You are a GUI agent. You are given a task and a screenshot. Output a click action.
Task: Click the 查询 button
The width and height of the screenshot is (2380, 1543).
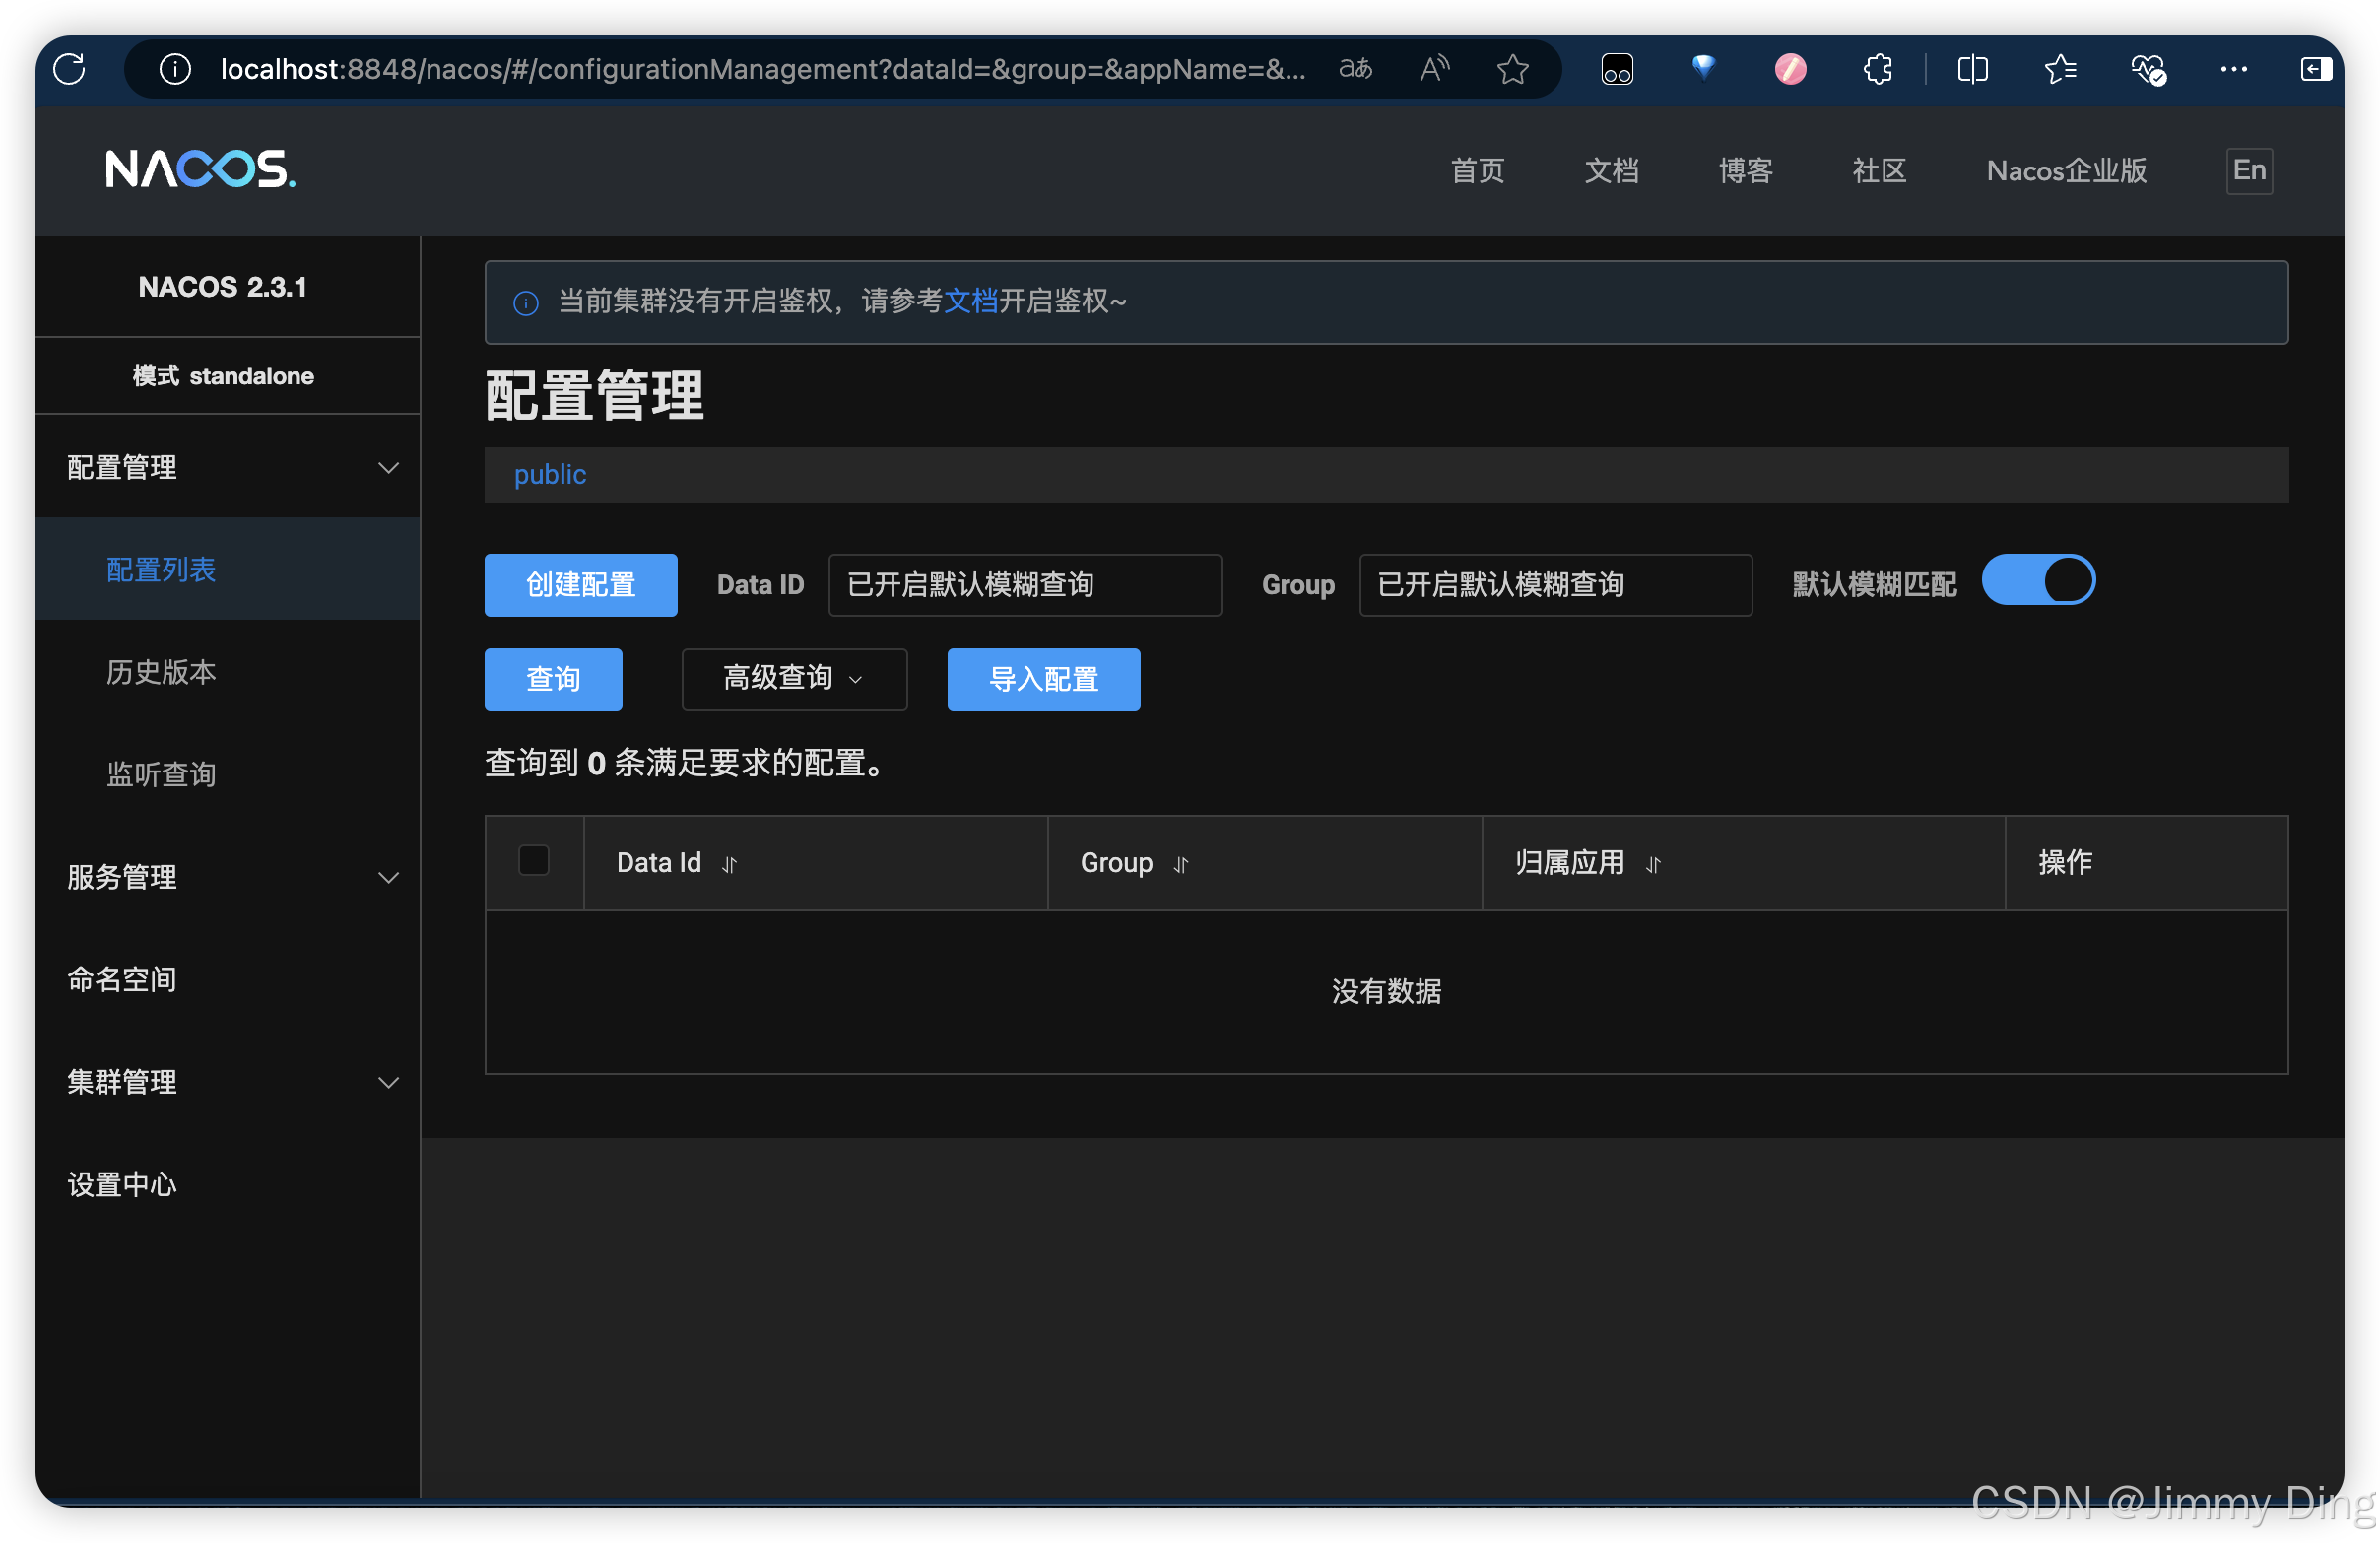click(554, 680)
